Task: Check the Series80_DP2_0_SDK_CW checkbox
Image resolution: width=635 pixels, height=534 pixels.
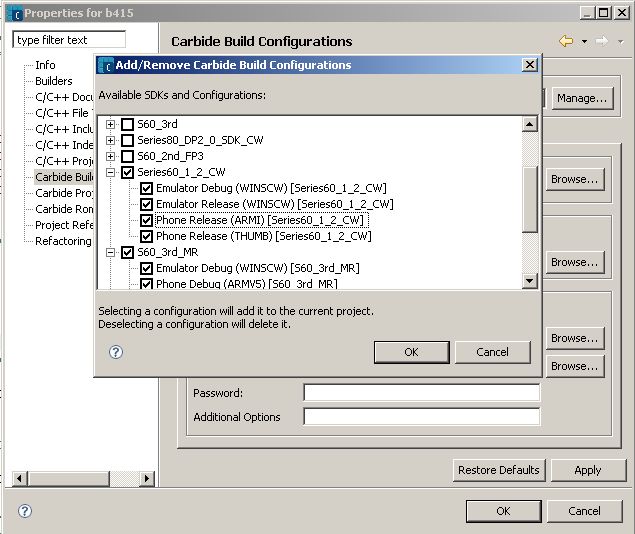Action: pyautogui.click(x=128, y=140)
